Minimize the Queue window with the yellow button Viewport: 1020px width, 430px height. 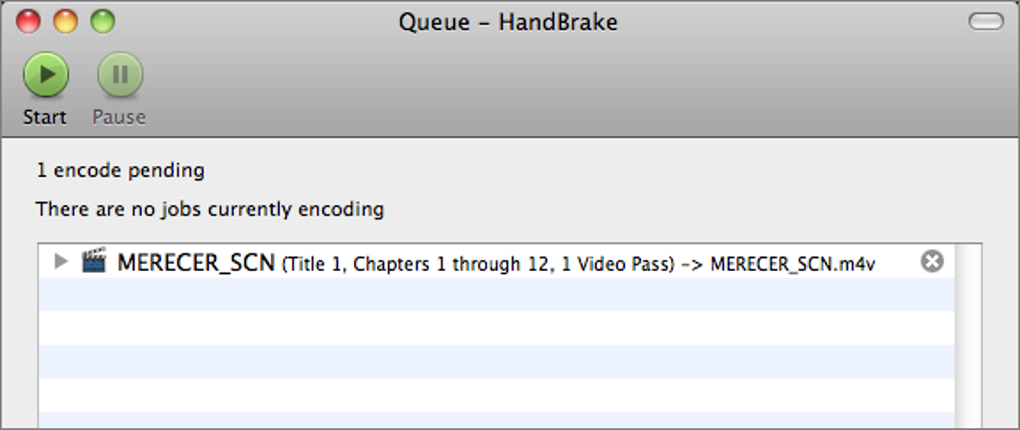(x=65, y=21)
